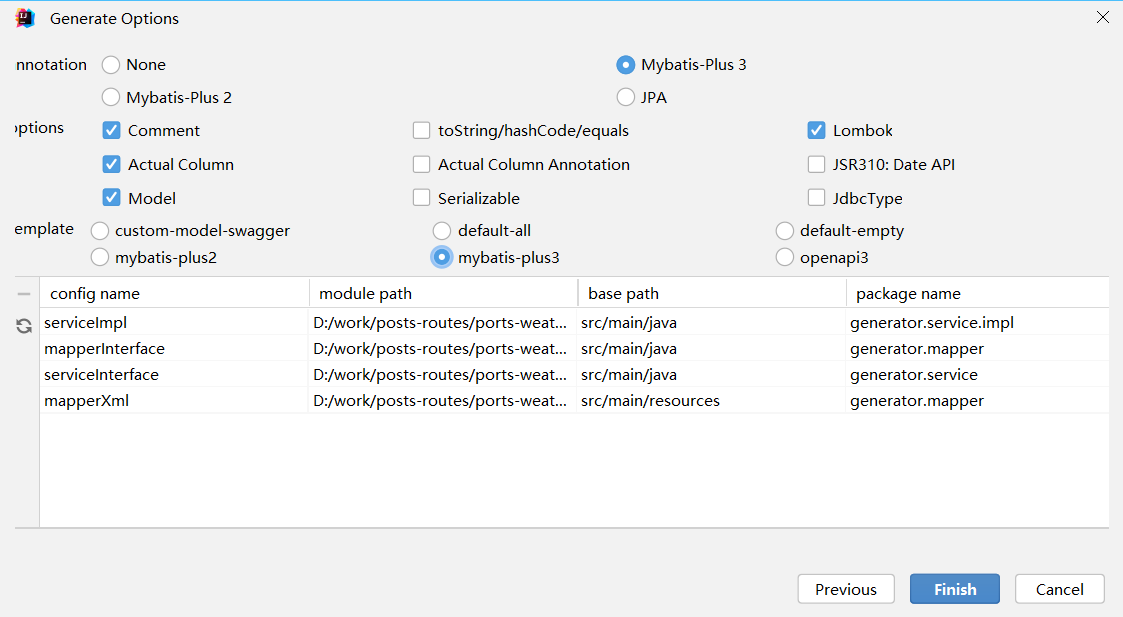Screen dimensions: 1123x617
Task: Close the Generate Options dialog
Action: pos(1102,17)
